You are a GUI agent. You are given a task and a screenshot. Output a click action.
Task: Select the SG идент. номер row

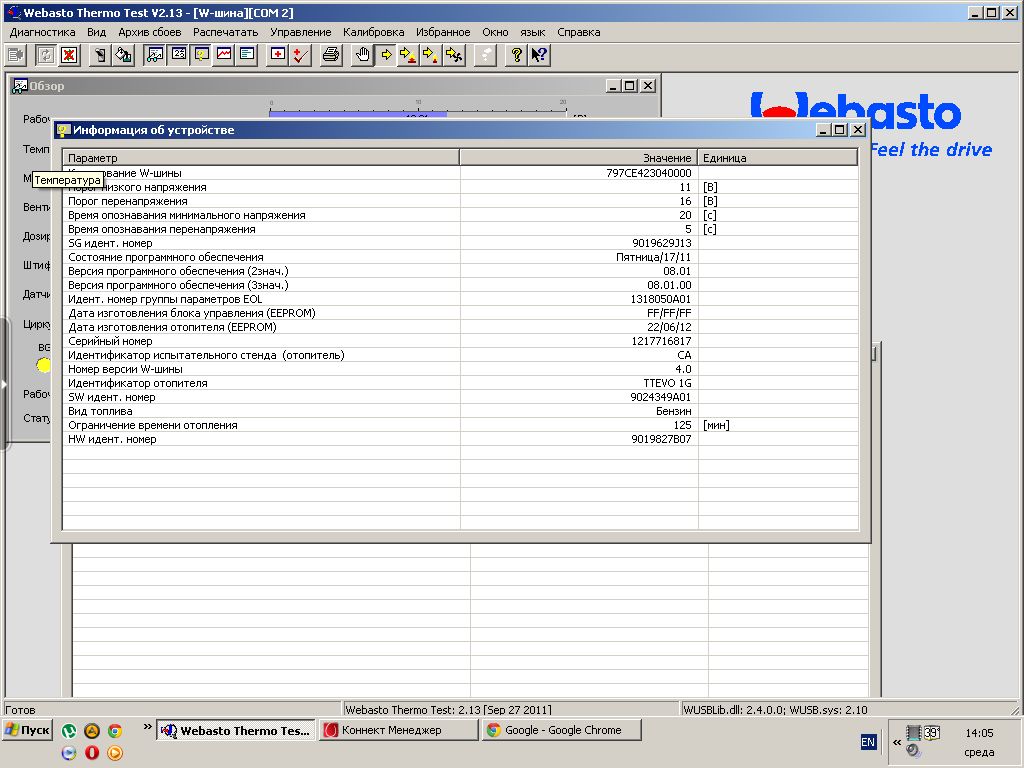pyautogui.click(x=460, y=243)
